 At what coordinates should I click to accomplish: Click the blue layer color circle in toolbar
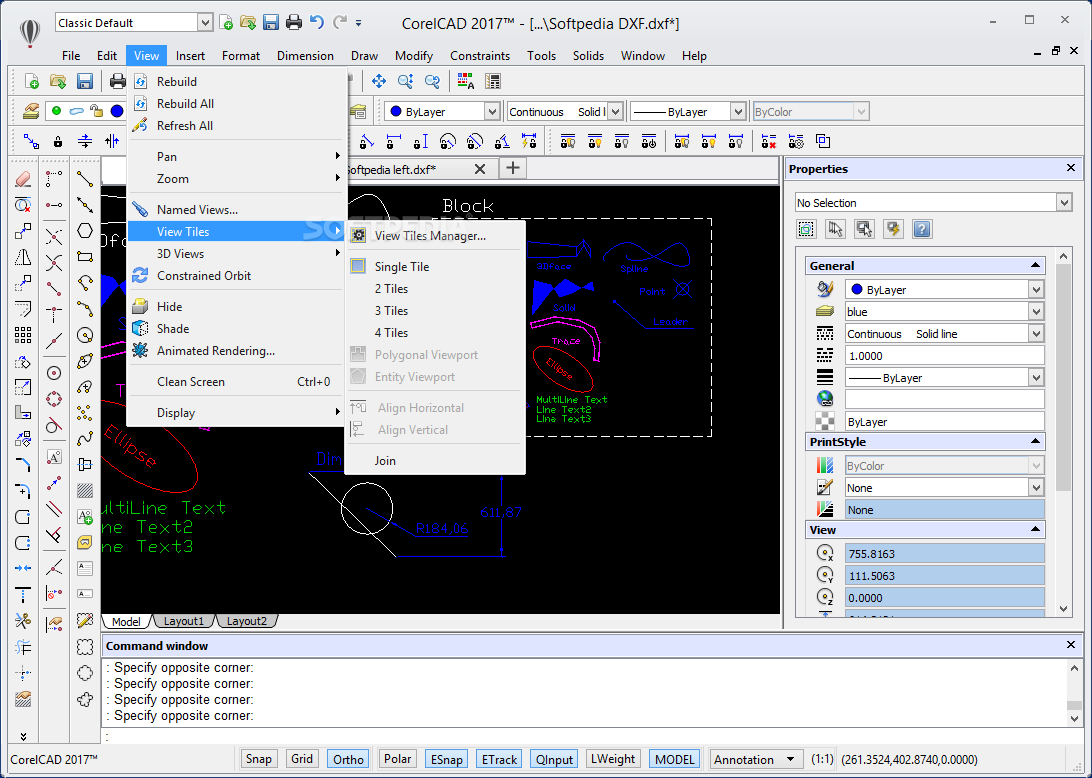click(117, 111)
